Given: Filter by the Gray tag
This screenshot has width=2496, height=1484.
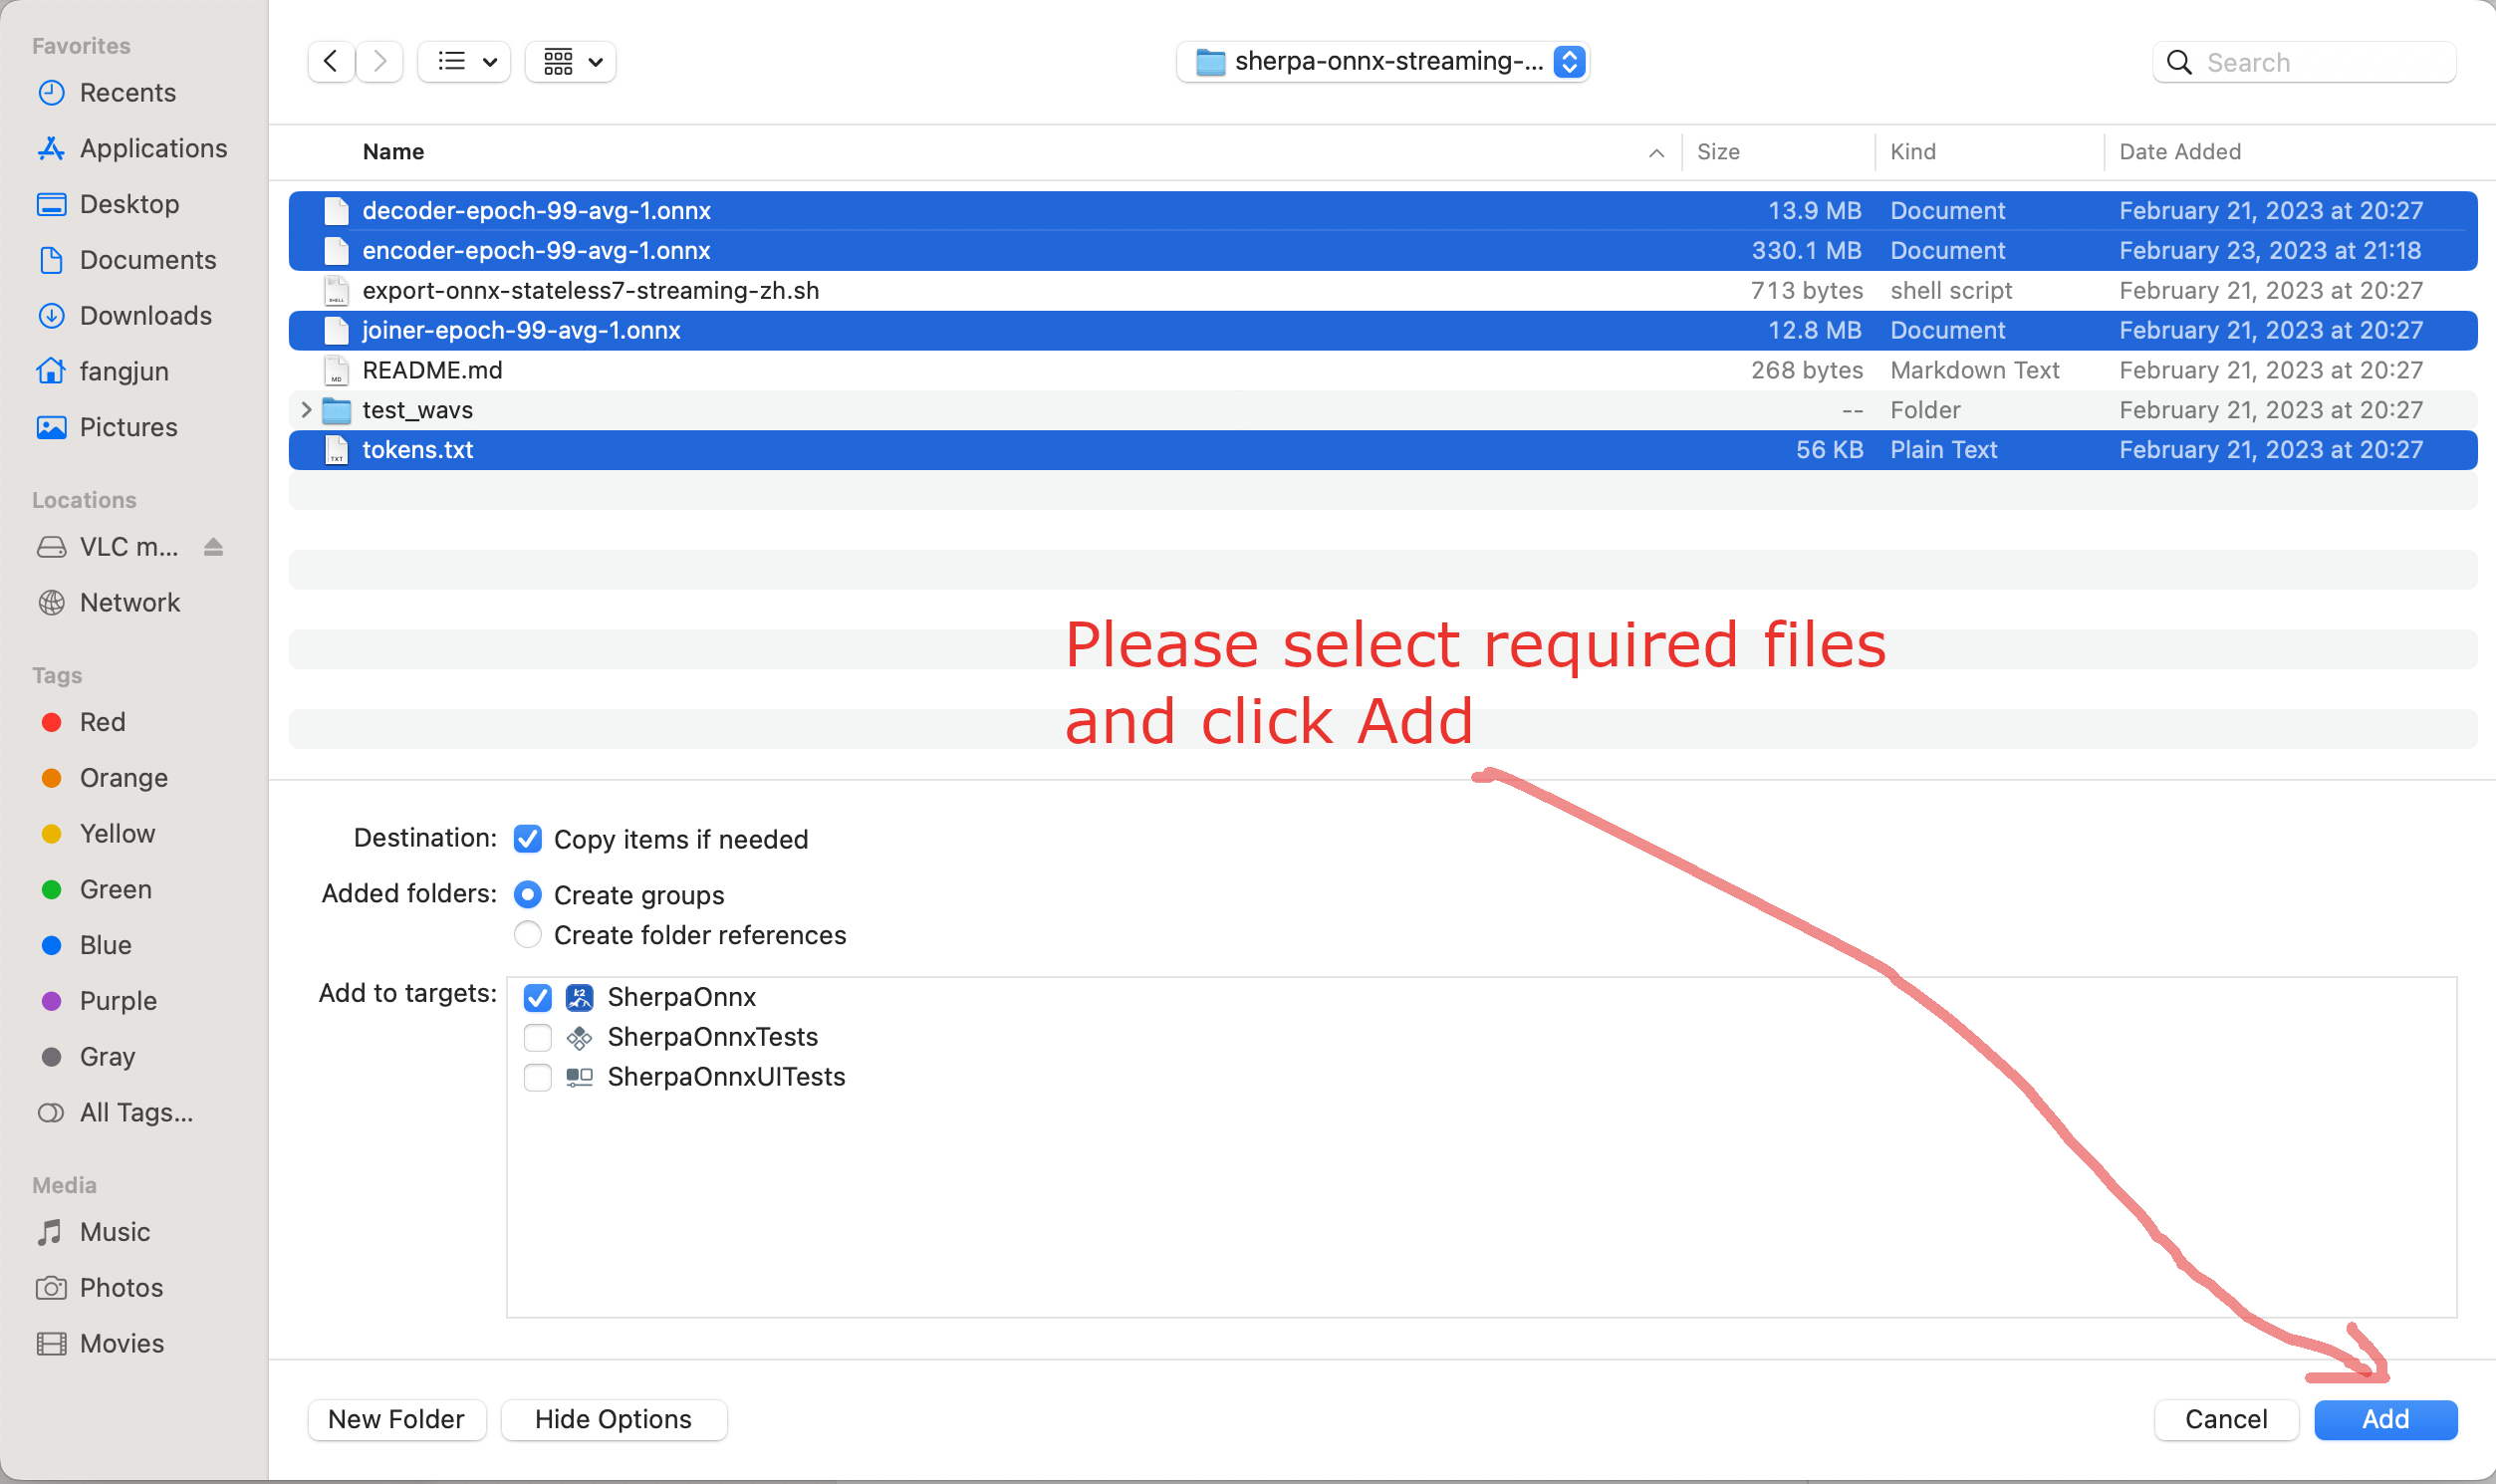Looking at the screenshot, I should click(x=87, y=1057).
